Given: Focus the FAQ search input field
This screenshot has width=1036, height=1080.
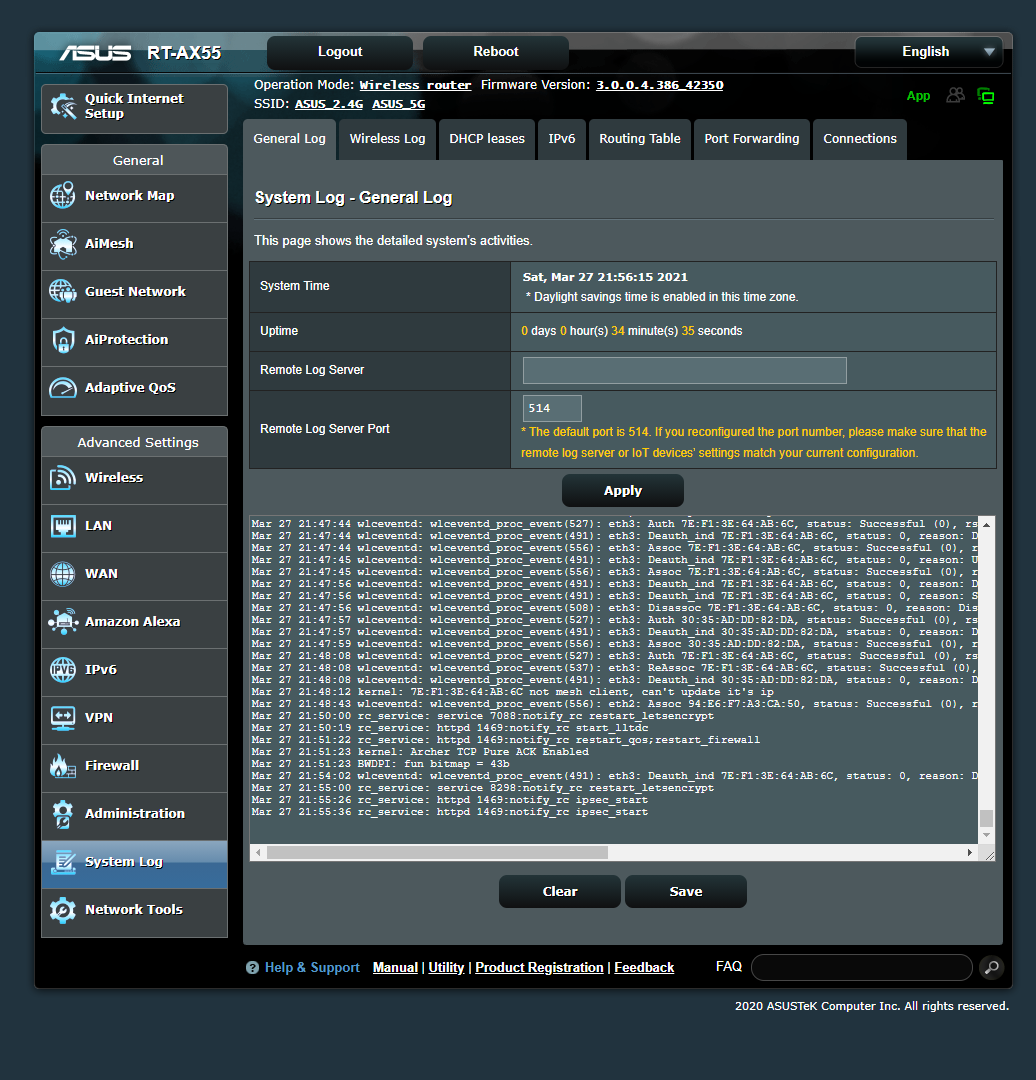Looking at the screenshot, I should (861, 968).
